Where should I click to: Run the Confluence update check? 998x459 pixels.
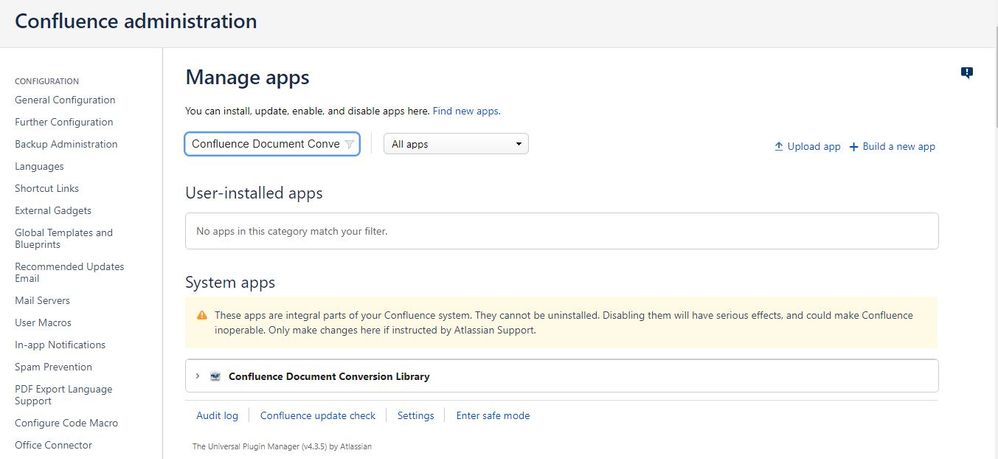pyautogui.click(x=318, y=416)
